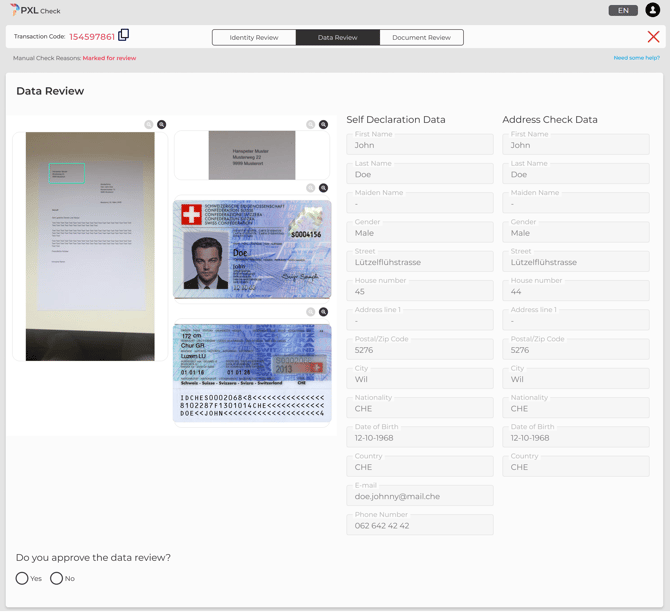Click Address Check Date of Birth field

tap(576, 437)
